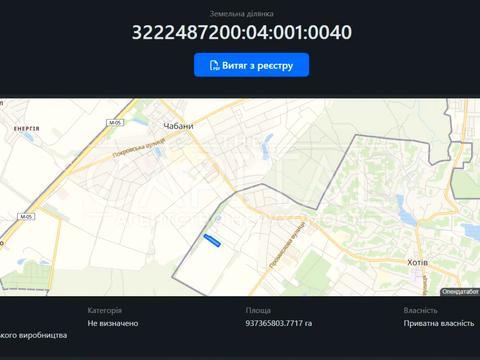Click the 'Земельна ділянка' heading text
The height and width of the screenshot is (360, 480).
[242, 14]
